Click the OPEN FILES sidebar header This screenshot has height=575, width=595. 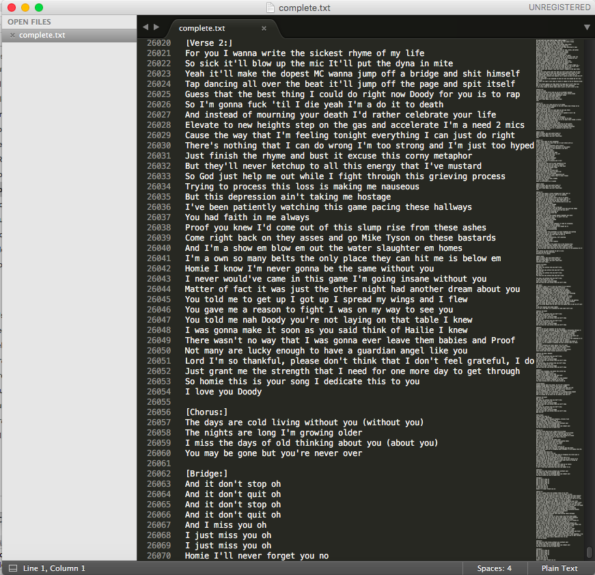(x=29, y=22)
